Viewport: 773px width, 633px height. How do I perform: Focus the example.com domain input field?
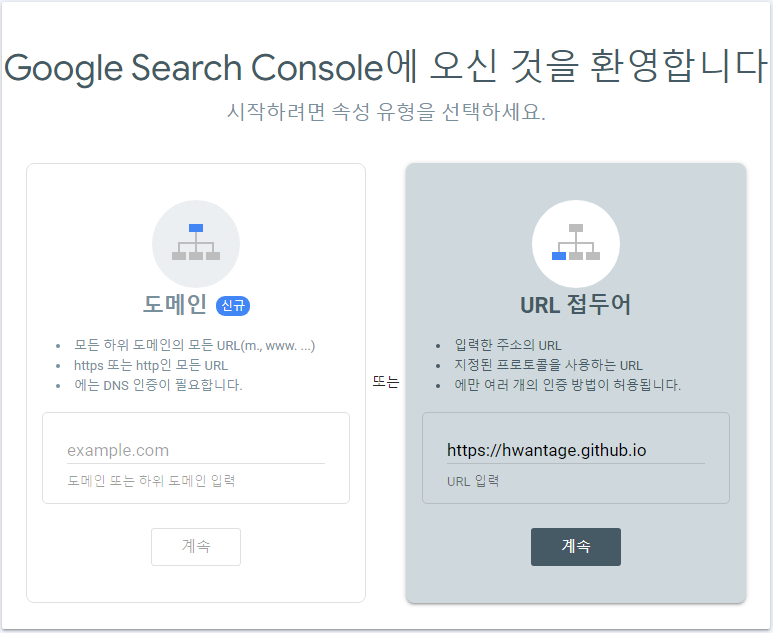pyautogui.click(x=196, y=450)
